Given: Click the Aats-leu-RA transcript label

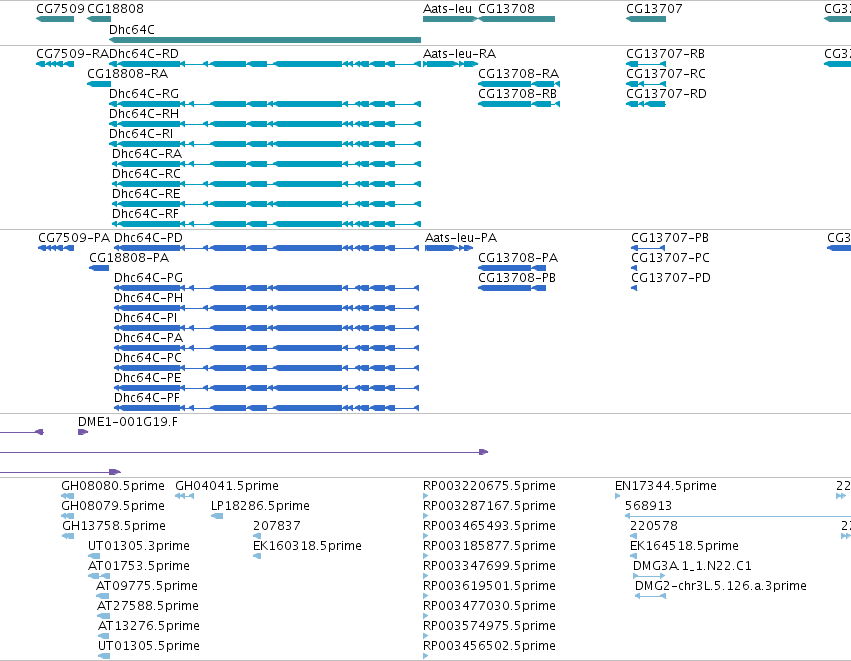Looking at the screenshot, I should tap(459, 54).
